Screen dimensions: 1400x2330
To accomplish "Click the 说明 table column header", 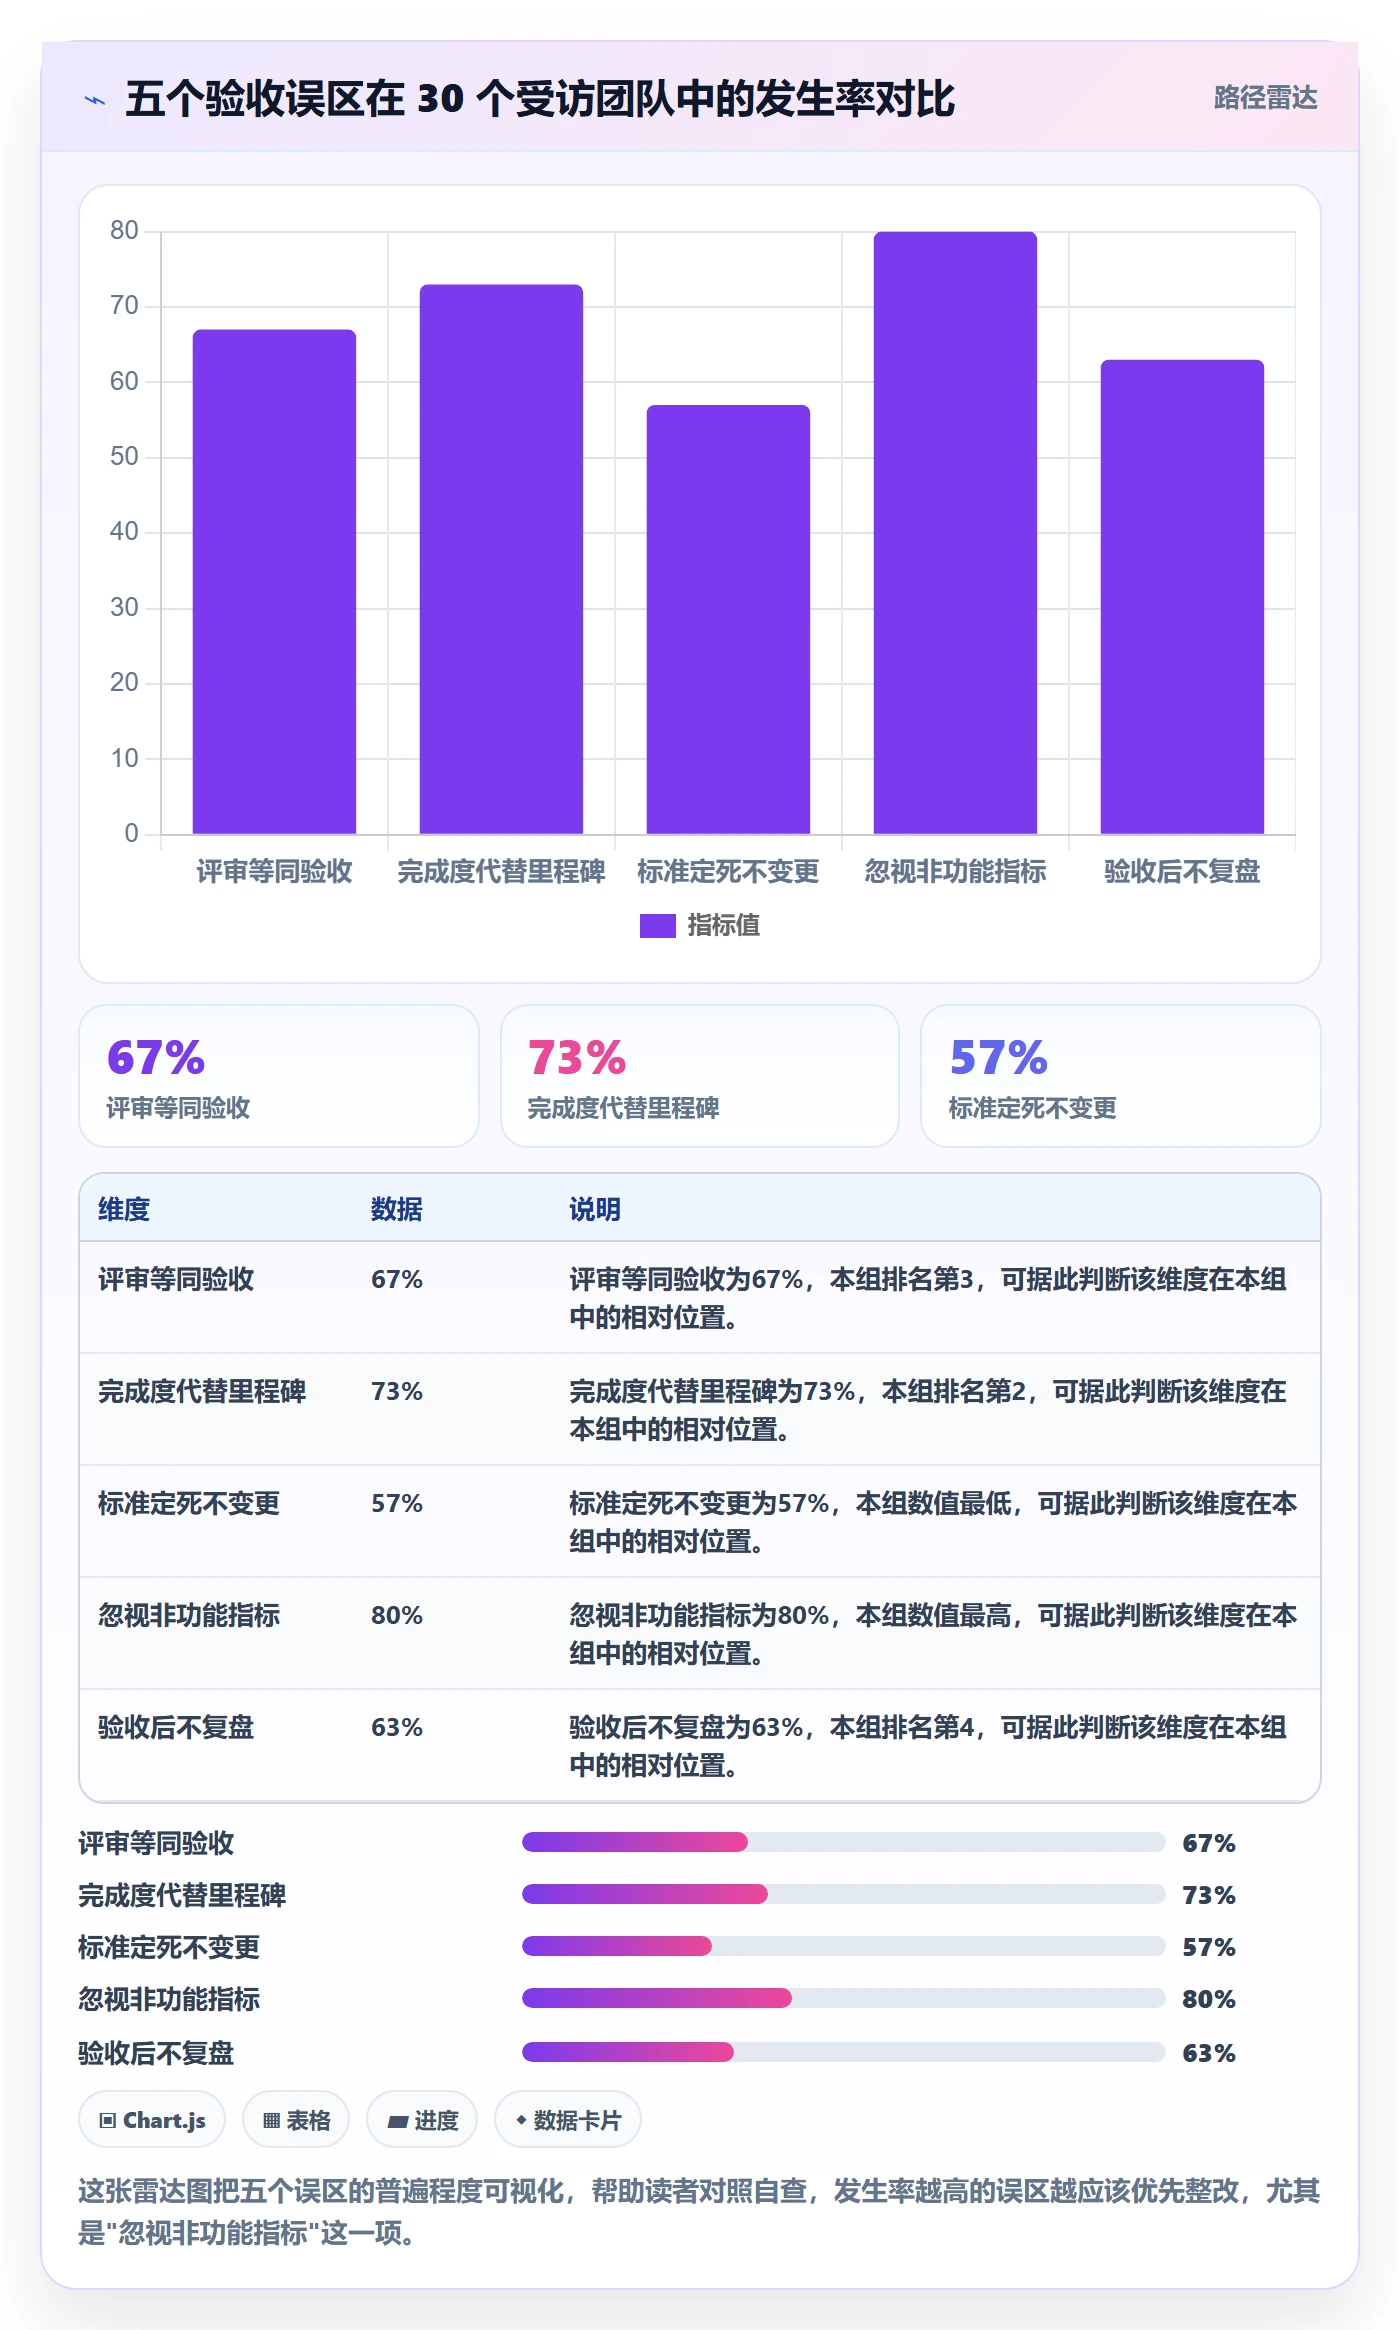I will click(x=595, y=1209).
